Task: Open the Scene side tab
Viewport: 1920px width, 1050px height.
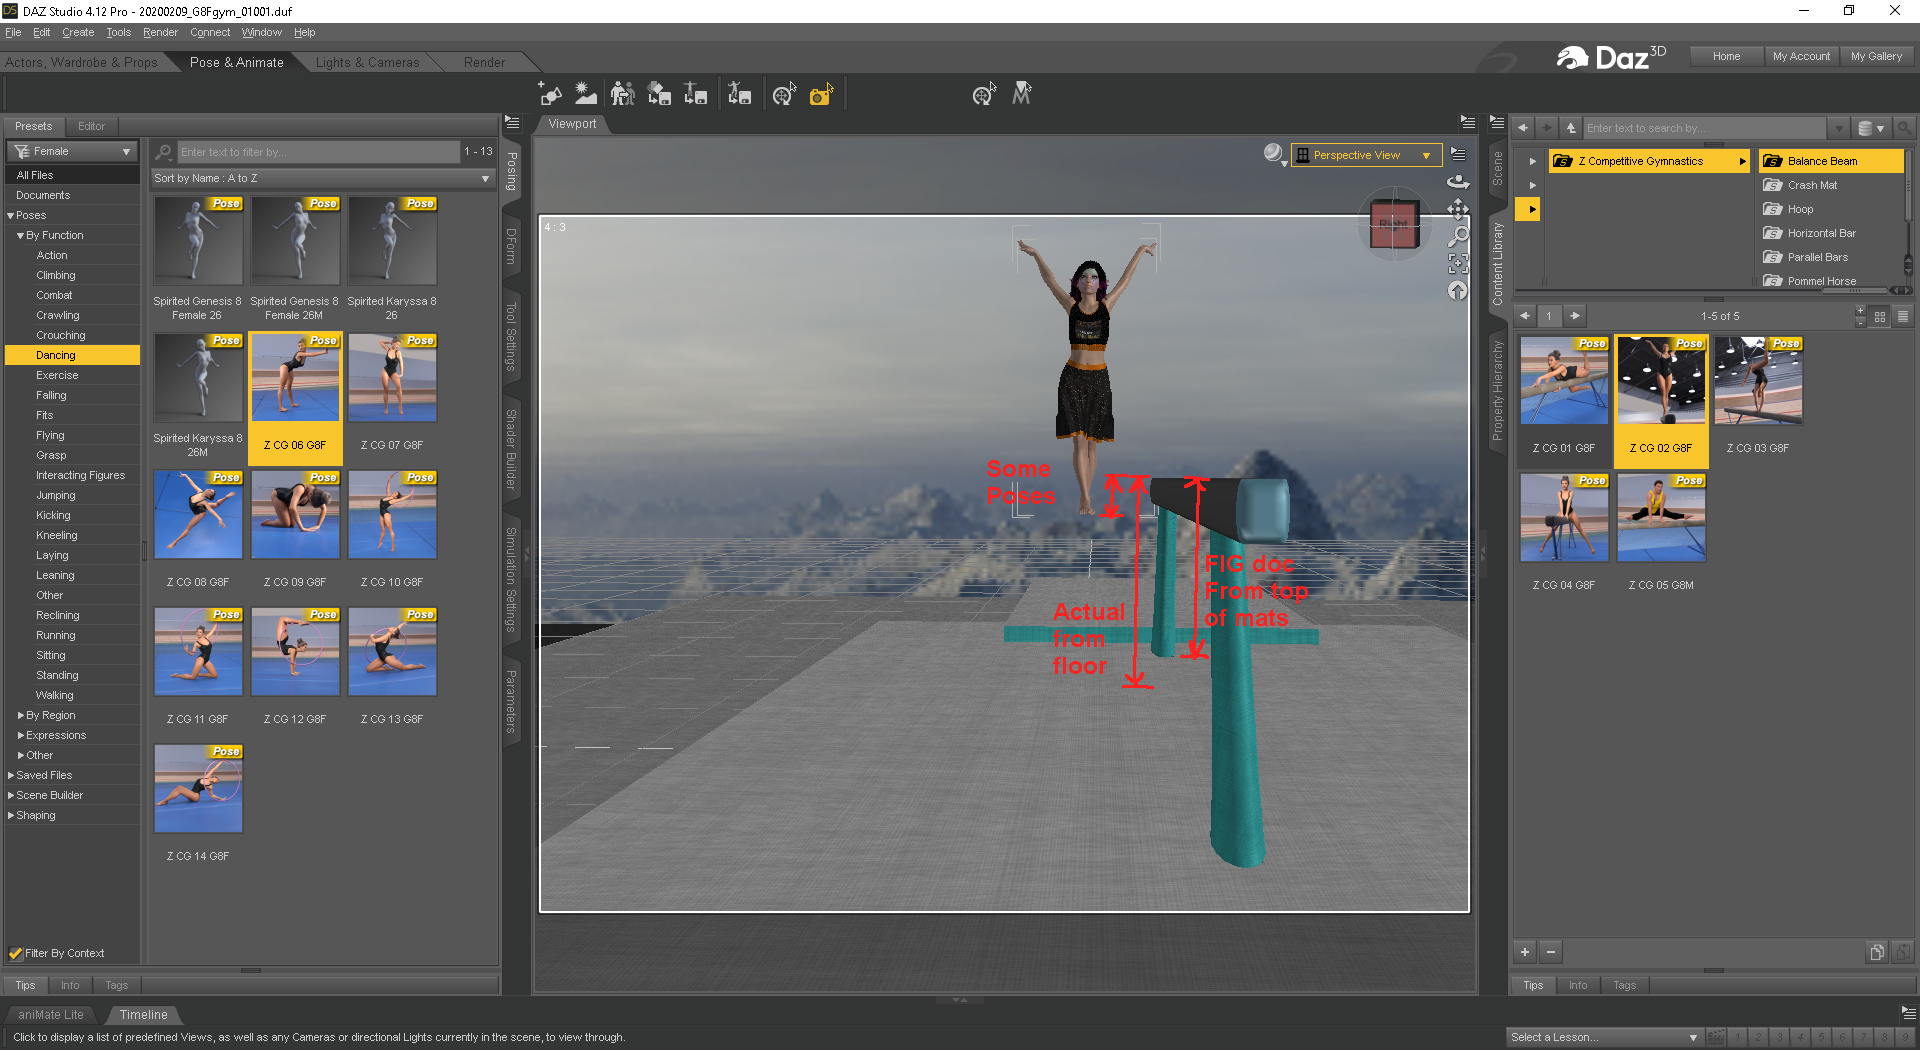Action: 1497,168
